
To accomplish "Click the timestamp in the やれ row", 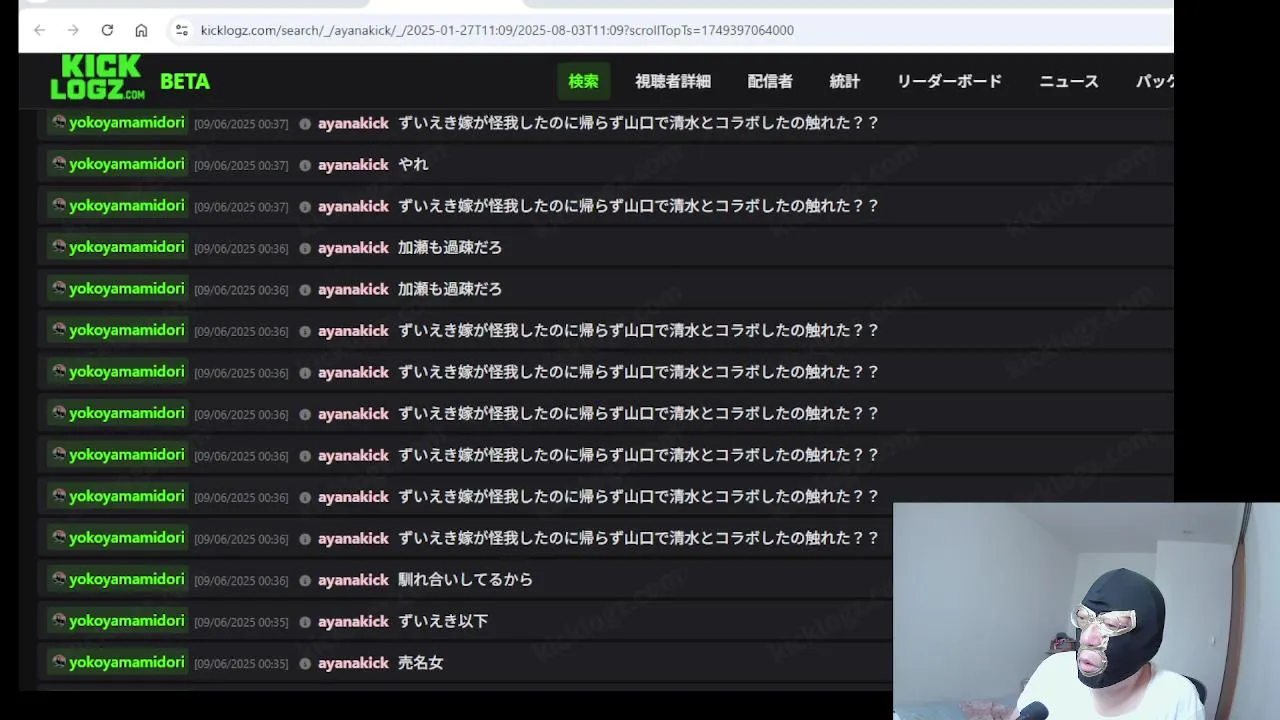I will coord(241,165).
